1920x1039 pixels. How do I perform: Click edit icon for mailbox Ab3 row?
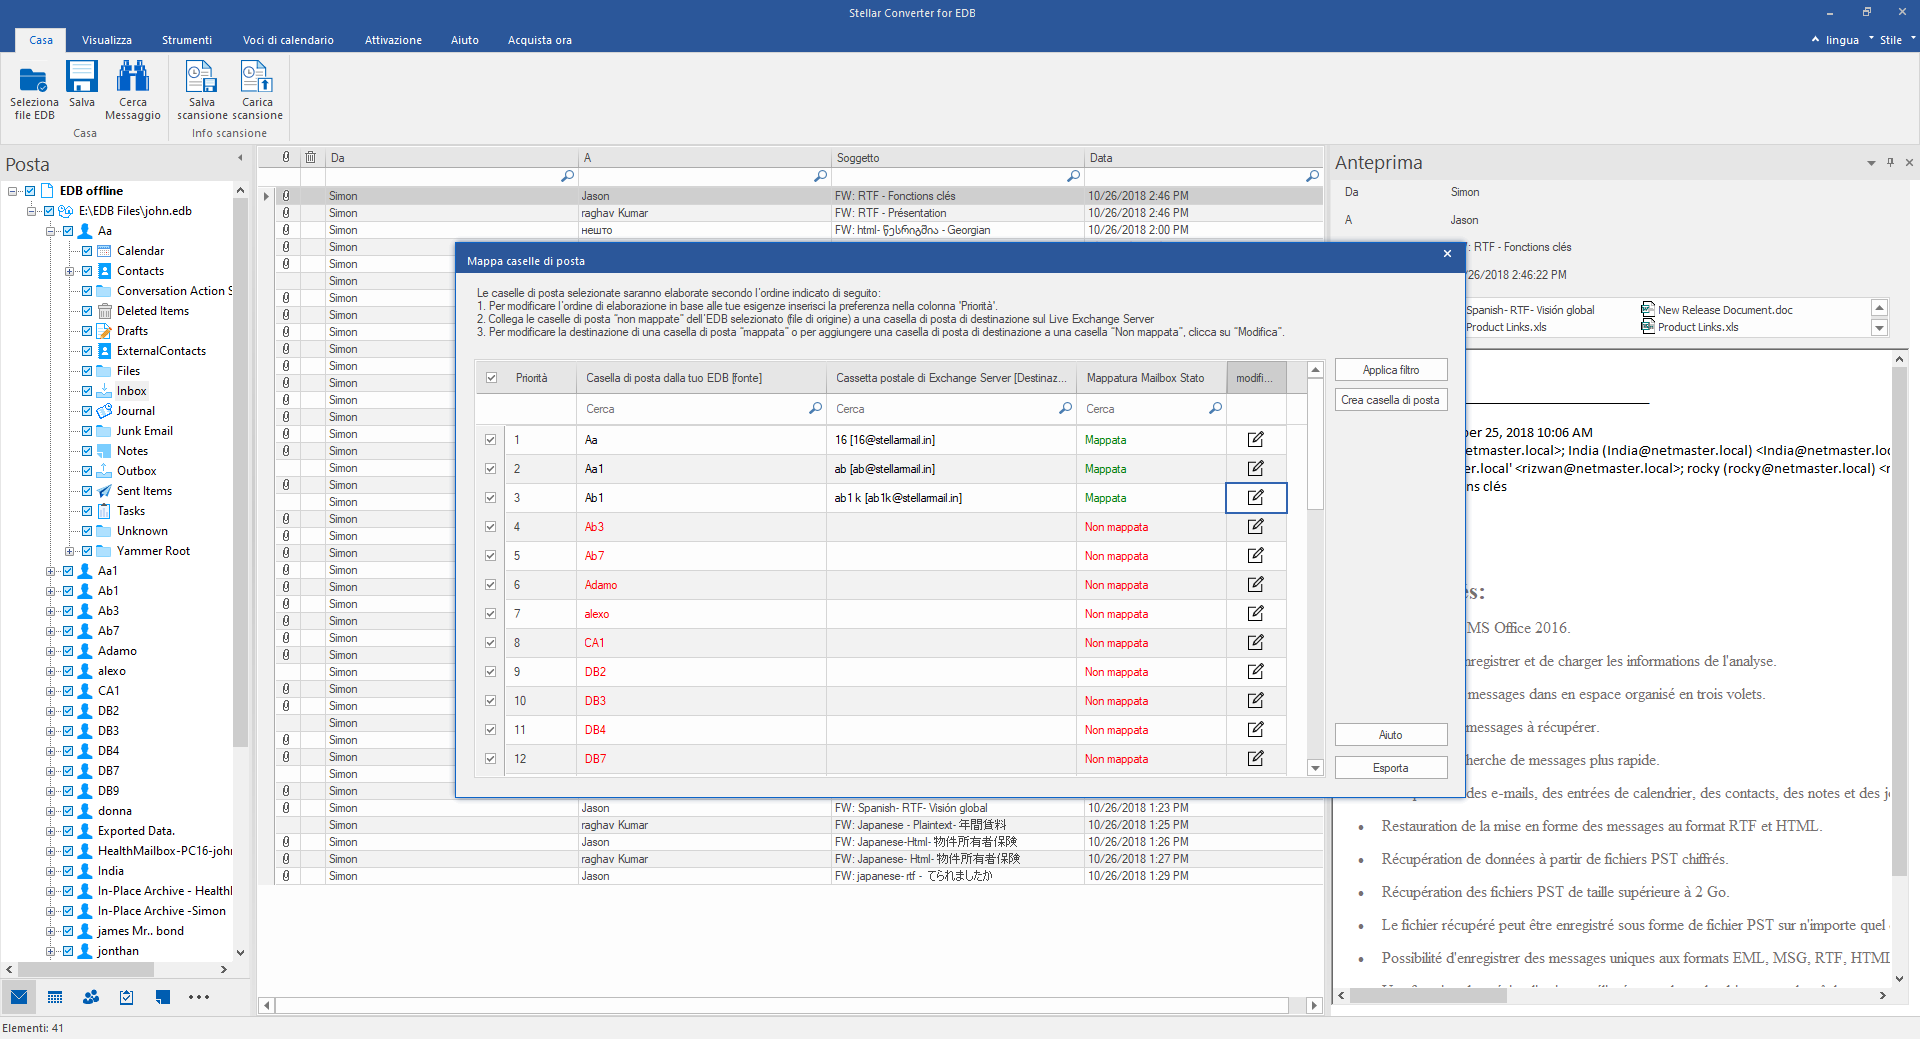1255,527
